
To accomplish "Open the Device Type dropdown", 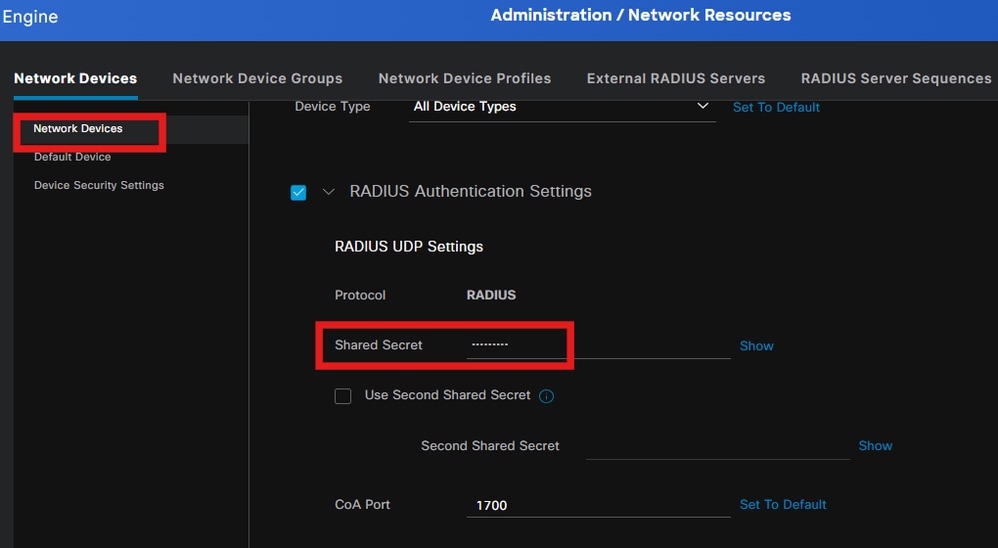I will point(562,107).
